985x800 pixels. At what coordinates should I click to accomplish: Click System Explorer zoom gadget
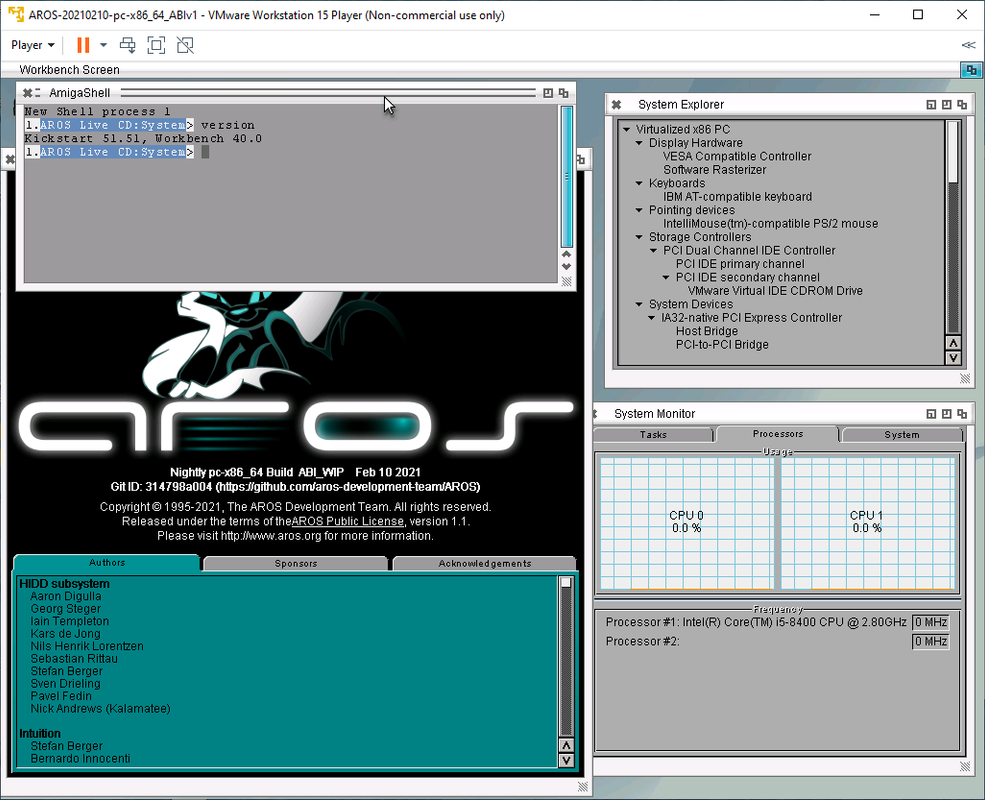(946, 105)
